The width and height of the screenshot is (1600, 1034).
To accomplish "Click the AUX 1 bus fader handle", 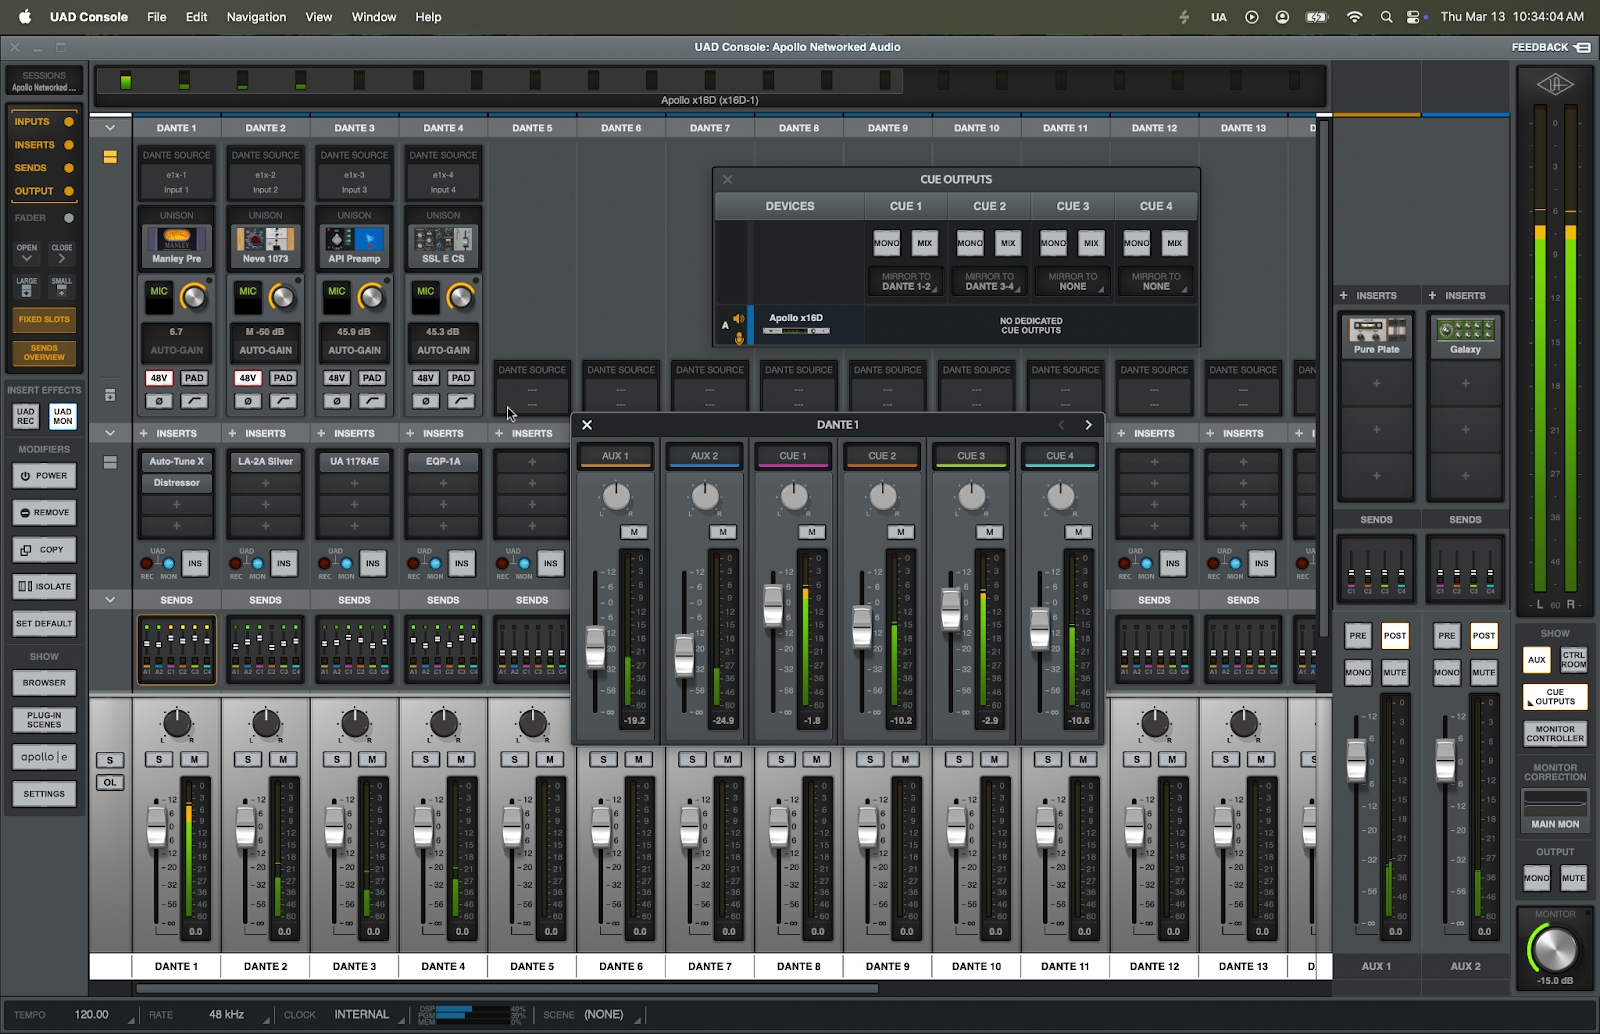I will (x=1356, y=759).
